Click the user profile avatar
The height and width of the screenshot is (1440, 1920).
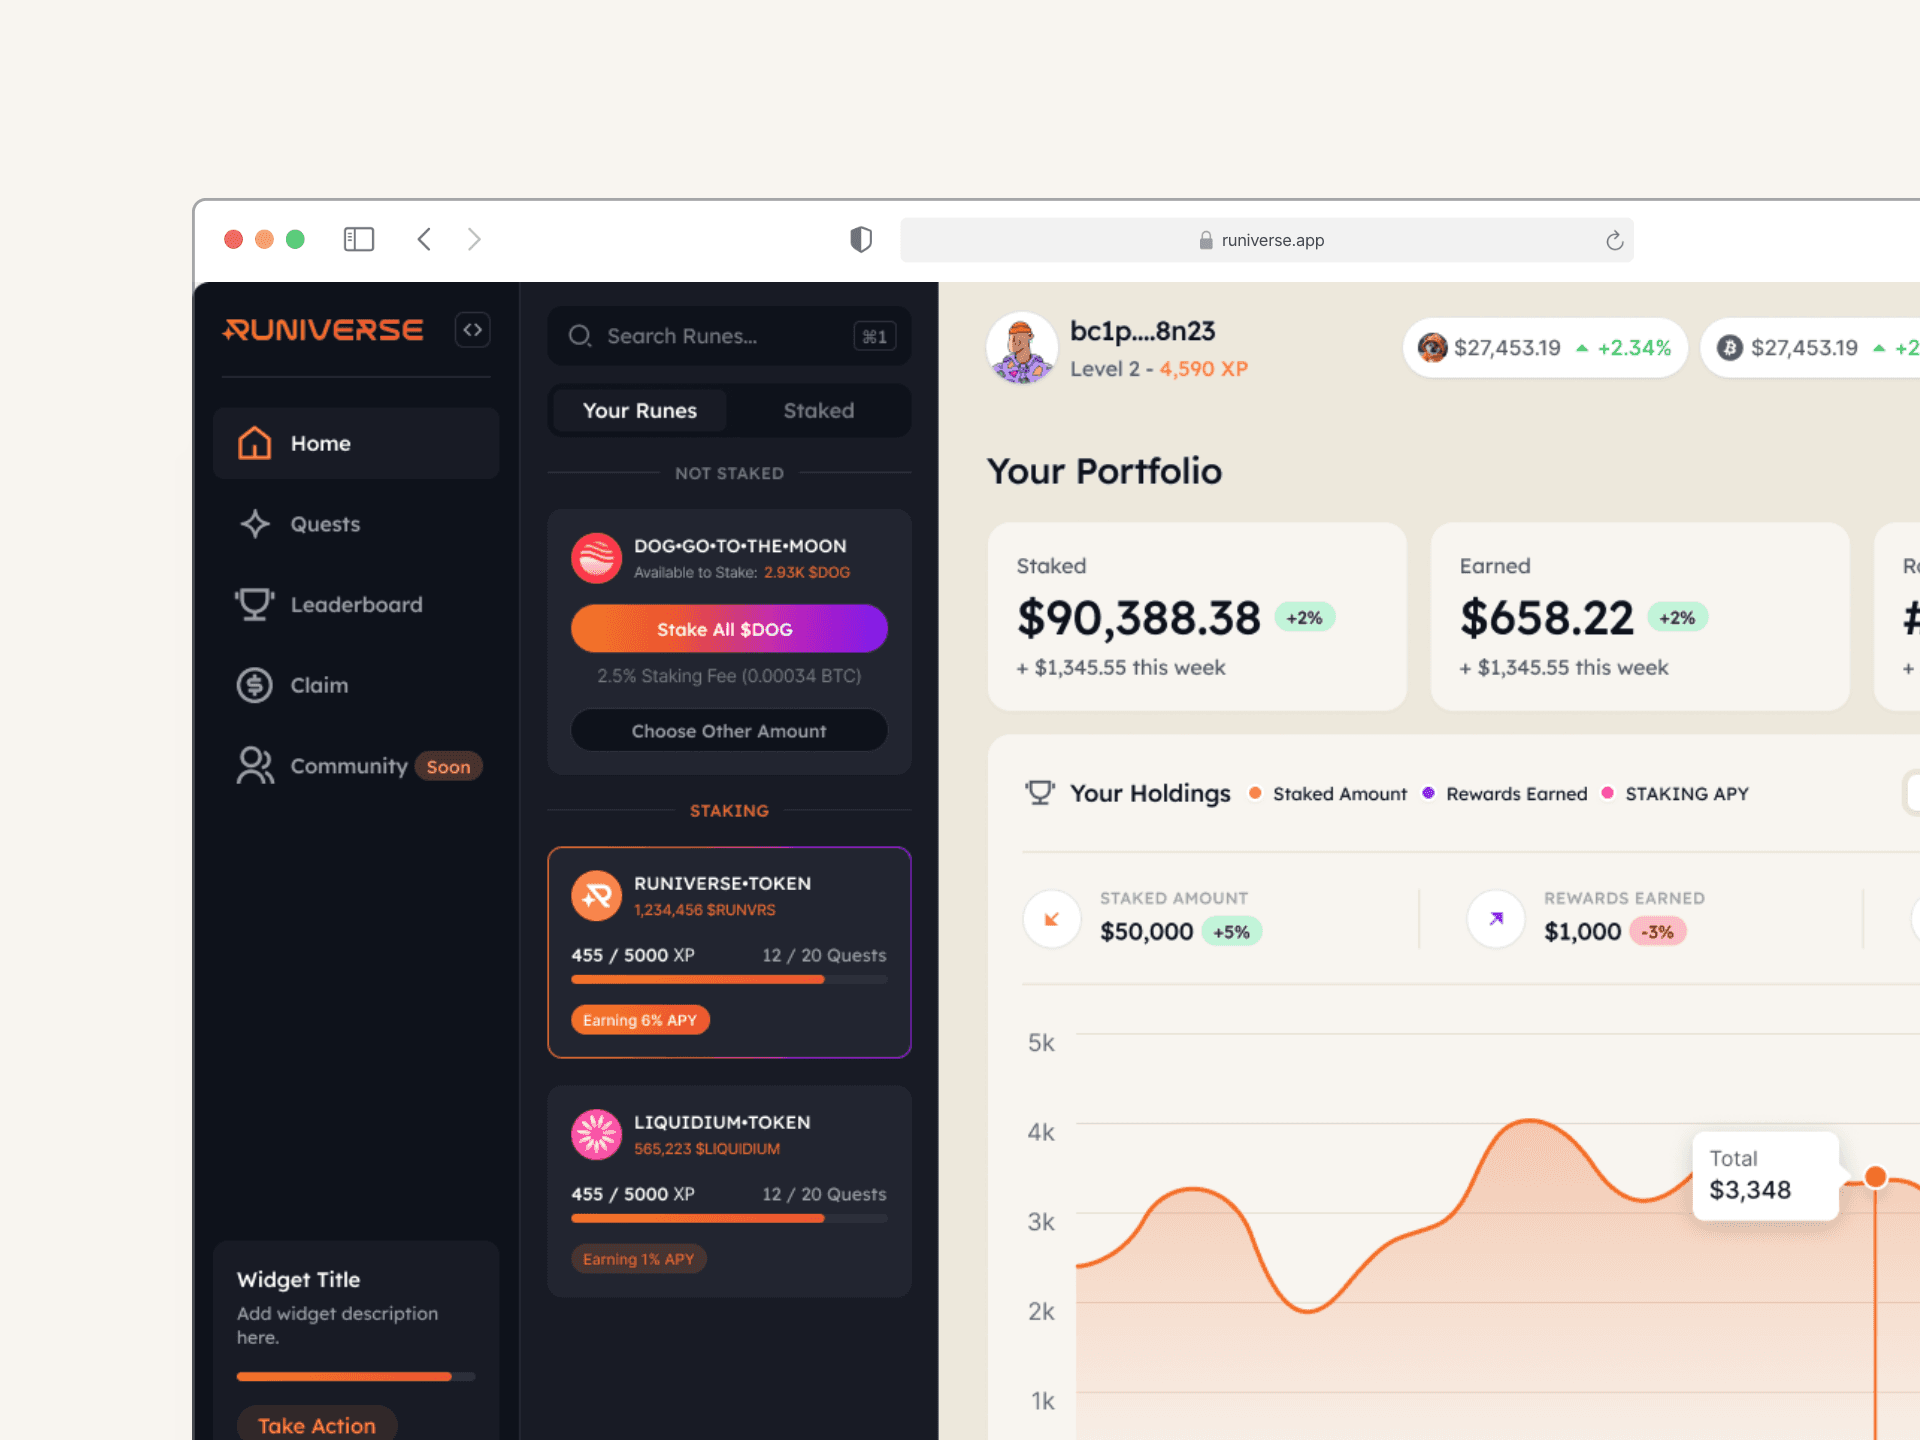click(x=1021, y=349)
